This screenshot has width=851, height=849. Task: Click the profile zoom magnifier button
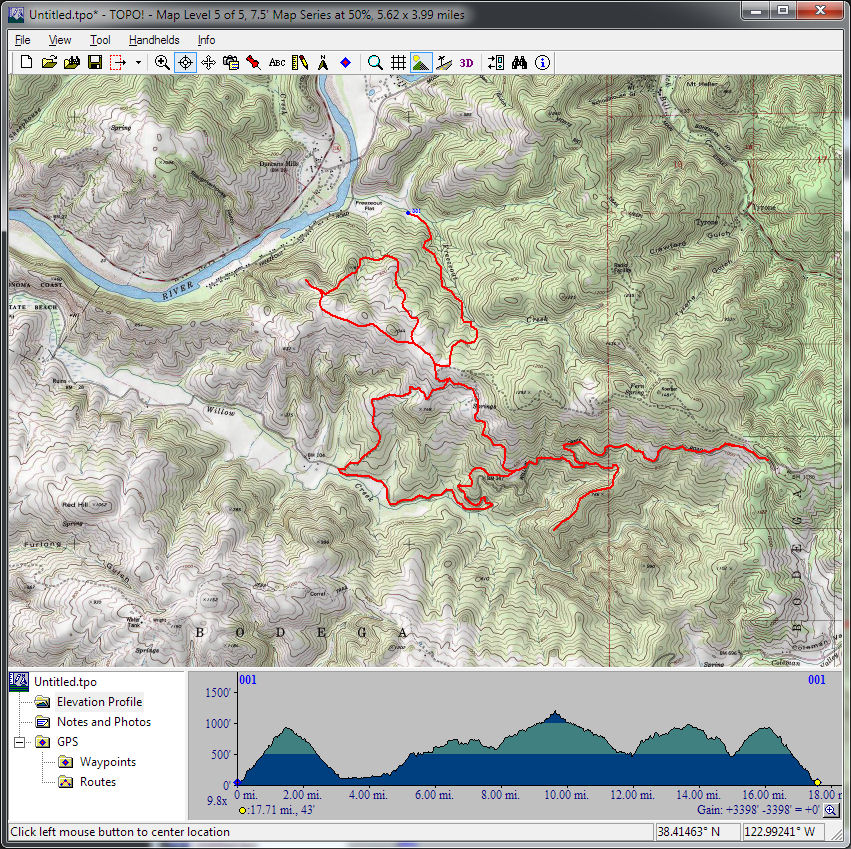(x=831, y=810)
